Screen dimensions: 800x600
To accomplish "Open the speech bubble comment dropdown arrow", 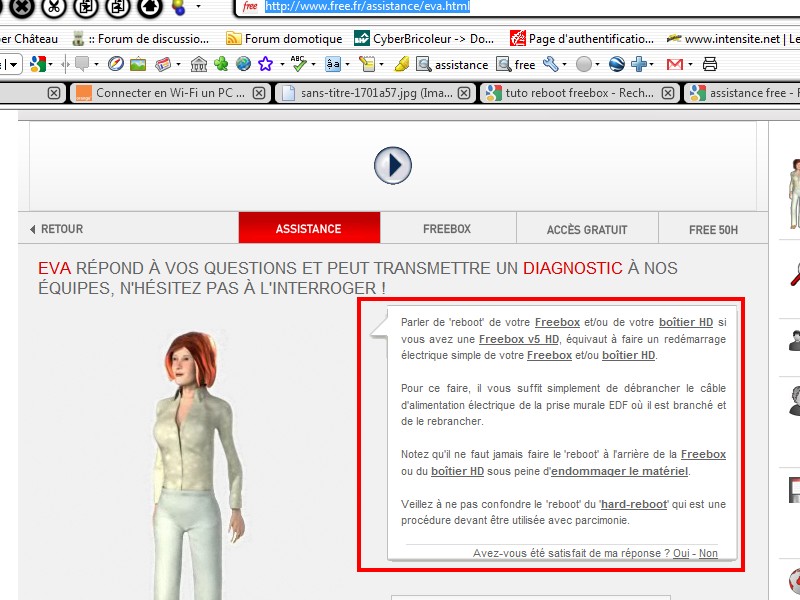I will tap(97, 64).
